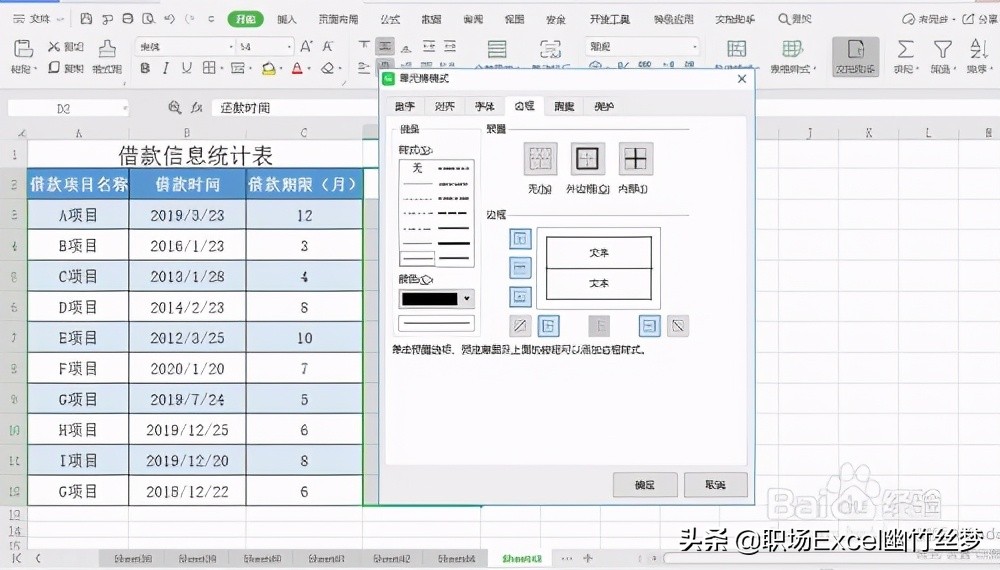Toggle the left border button
The height and width of the screenshot is (570, 1000).
pos(548,326)
